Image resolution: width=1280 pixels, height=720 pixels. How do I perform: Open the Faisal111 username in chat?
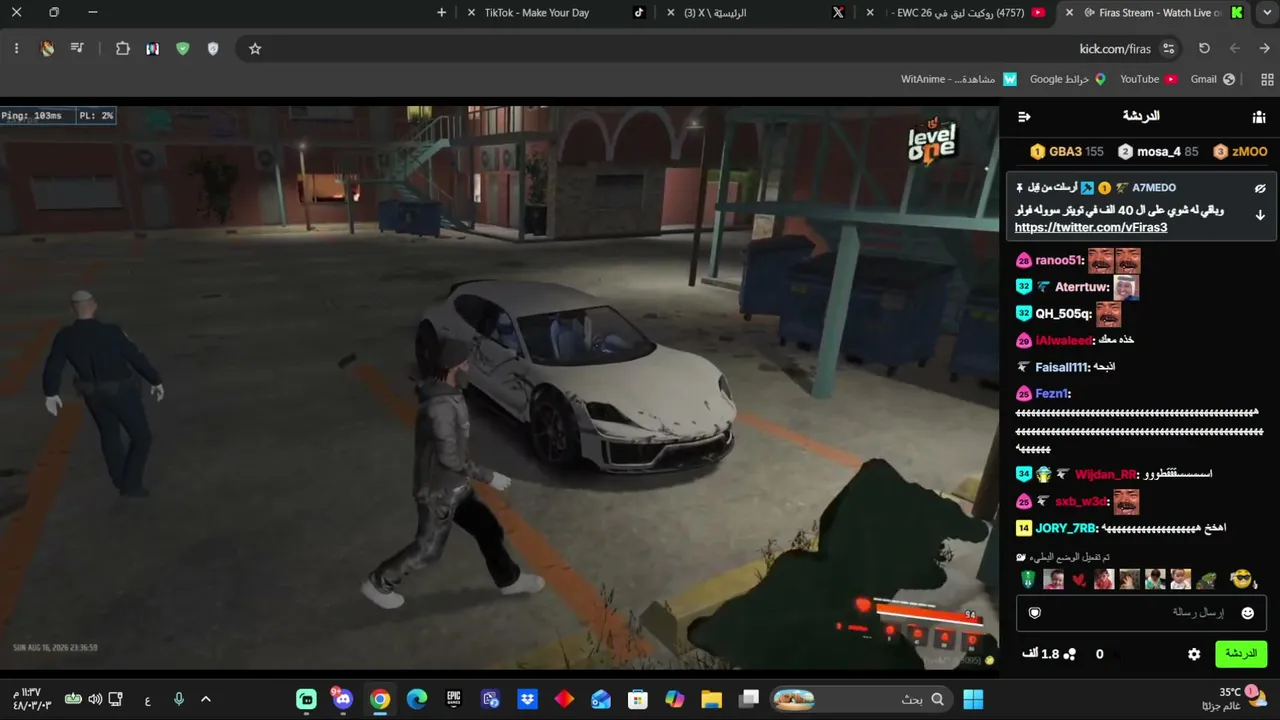(x=1062, y=367)
